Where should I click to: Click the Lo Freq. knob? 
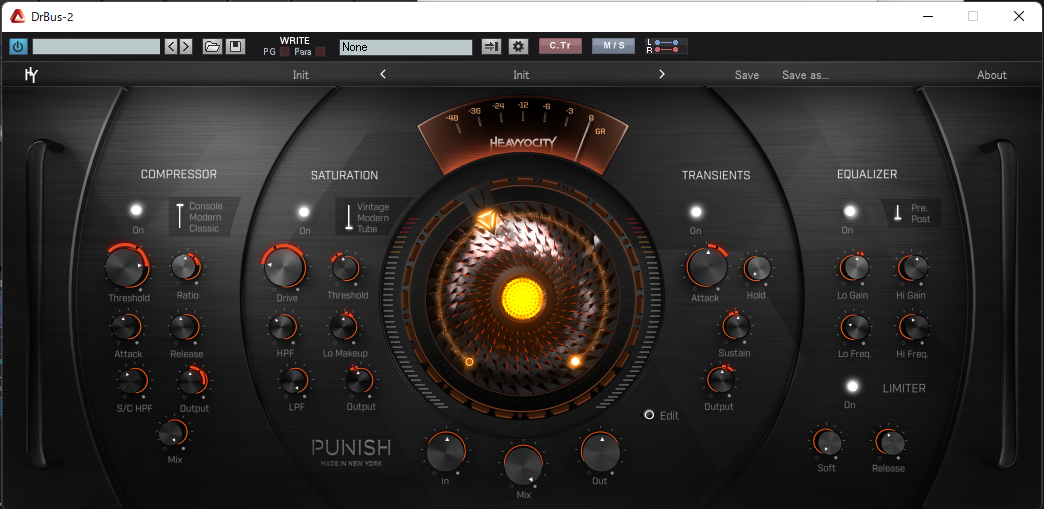point(855,327)
